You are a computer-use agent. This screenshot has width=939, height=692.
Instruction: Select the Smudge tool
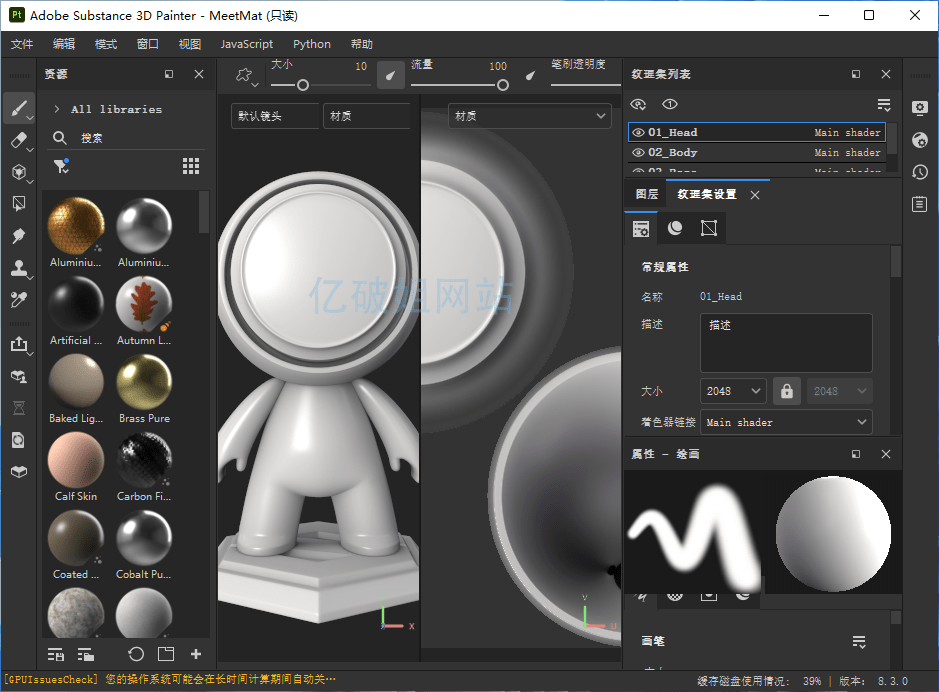(x=19, y=236)
